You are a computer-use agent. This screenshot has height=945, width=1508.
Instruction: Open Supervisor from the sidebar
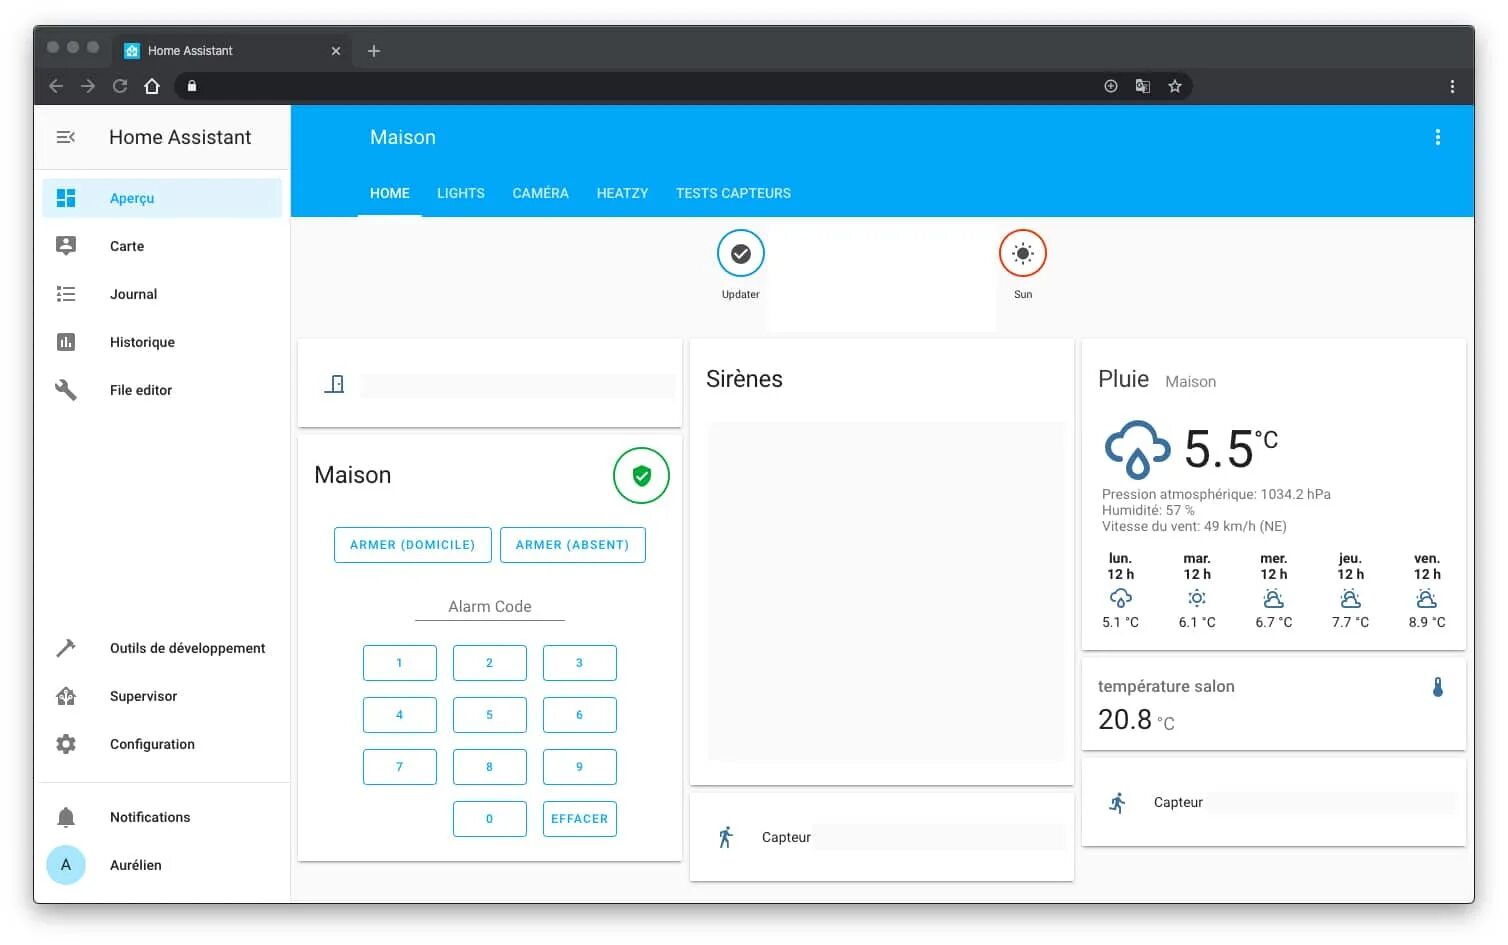162,696
